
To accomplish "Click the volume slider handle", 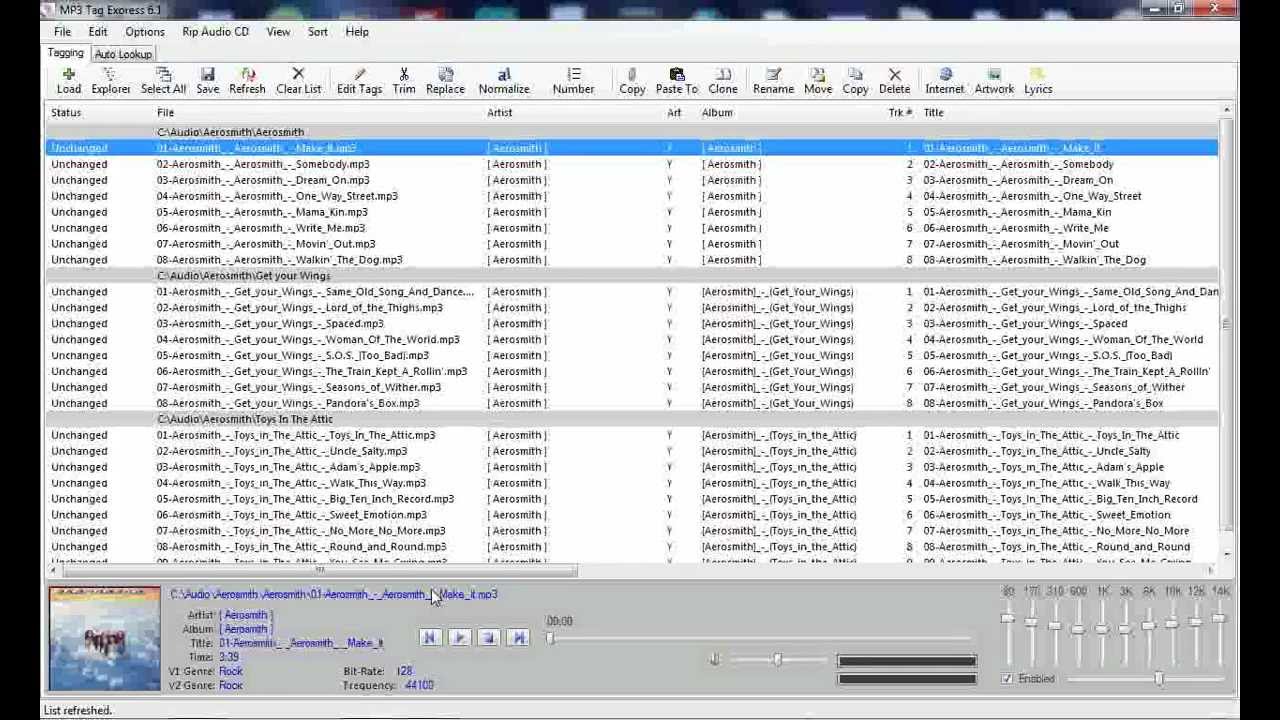I will click(777, 659).
